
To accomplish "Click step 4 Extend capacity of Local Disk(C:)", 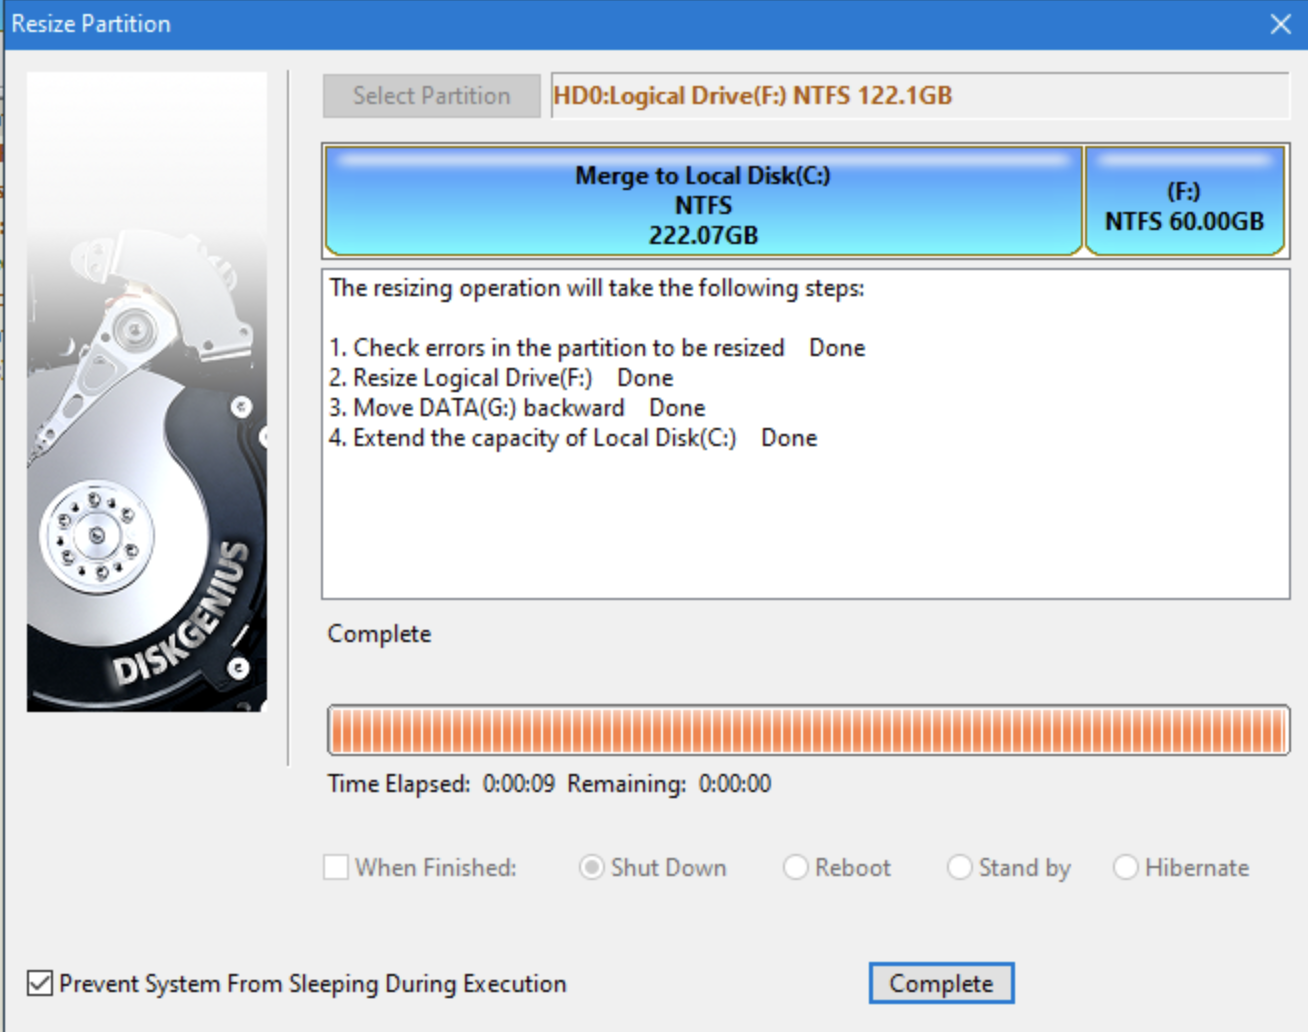I will pos(572,437).
